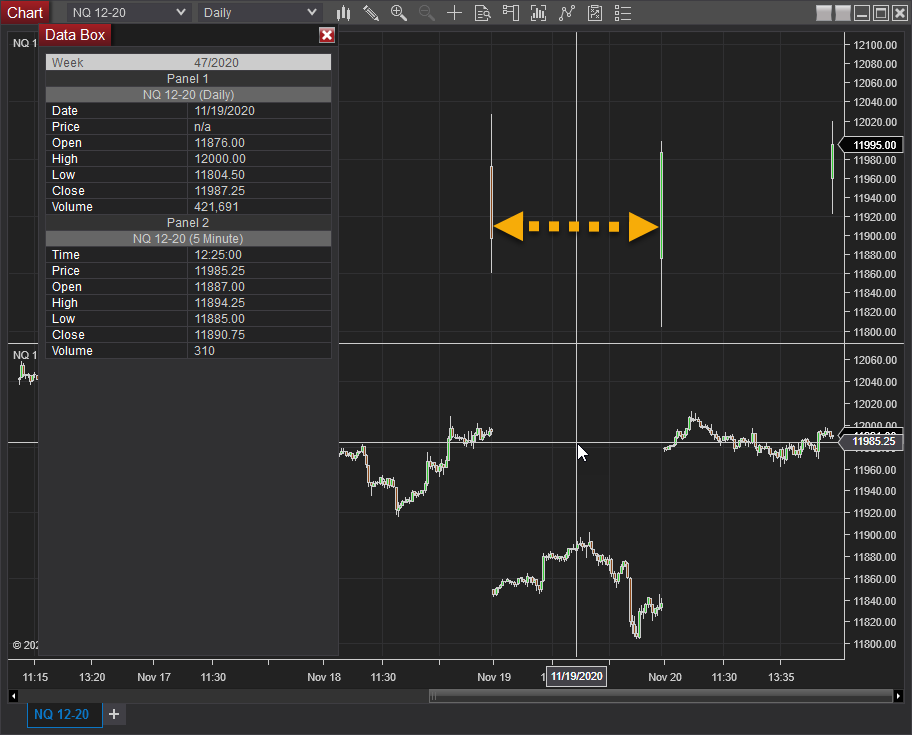Screen dimensions: 912x735
Task: Click the daily Price value n/a
Action: click(x=202, y=127)
